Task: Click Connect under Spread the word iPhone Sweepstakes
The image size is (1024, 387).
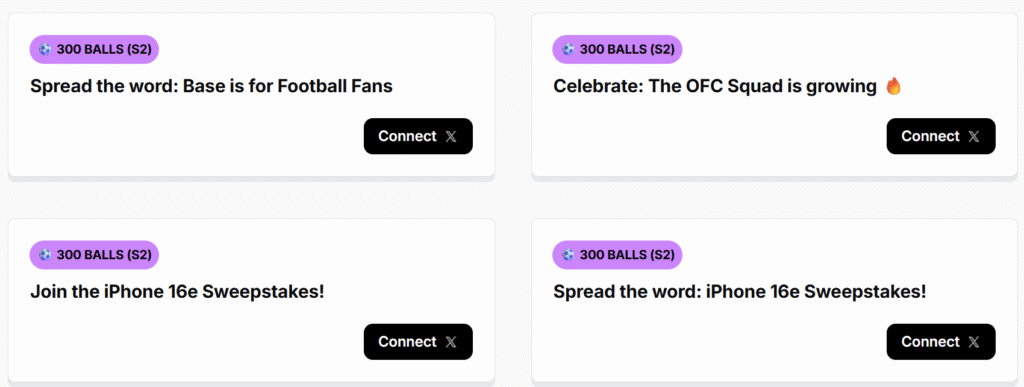Action: (x=941, y=342)
